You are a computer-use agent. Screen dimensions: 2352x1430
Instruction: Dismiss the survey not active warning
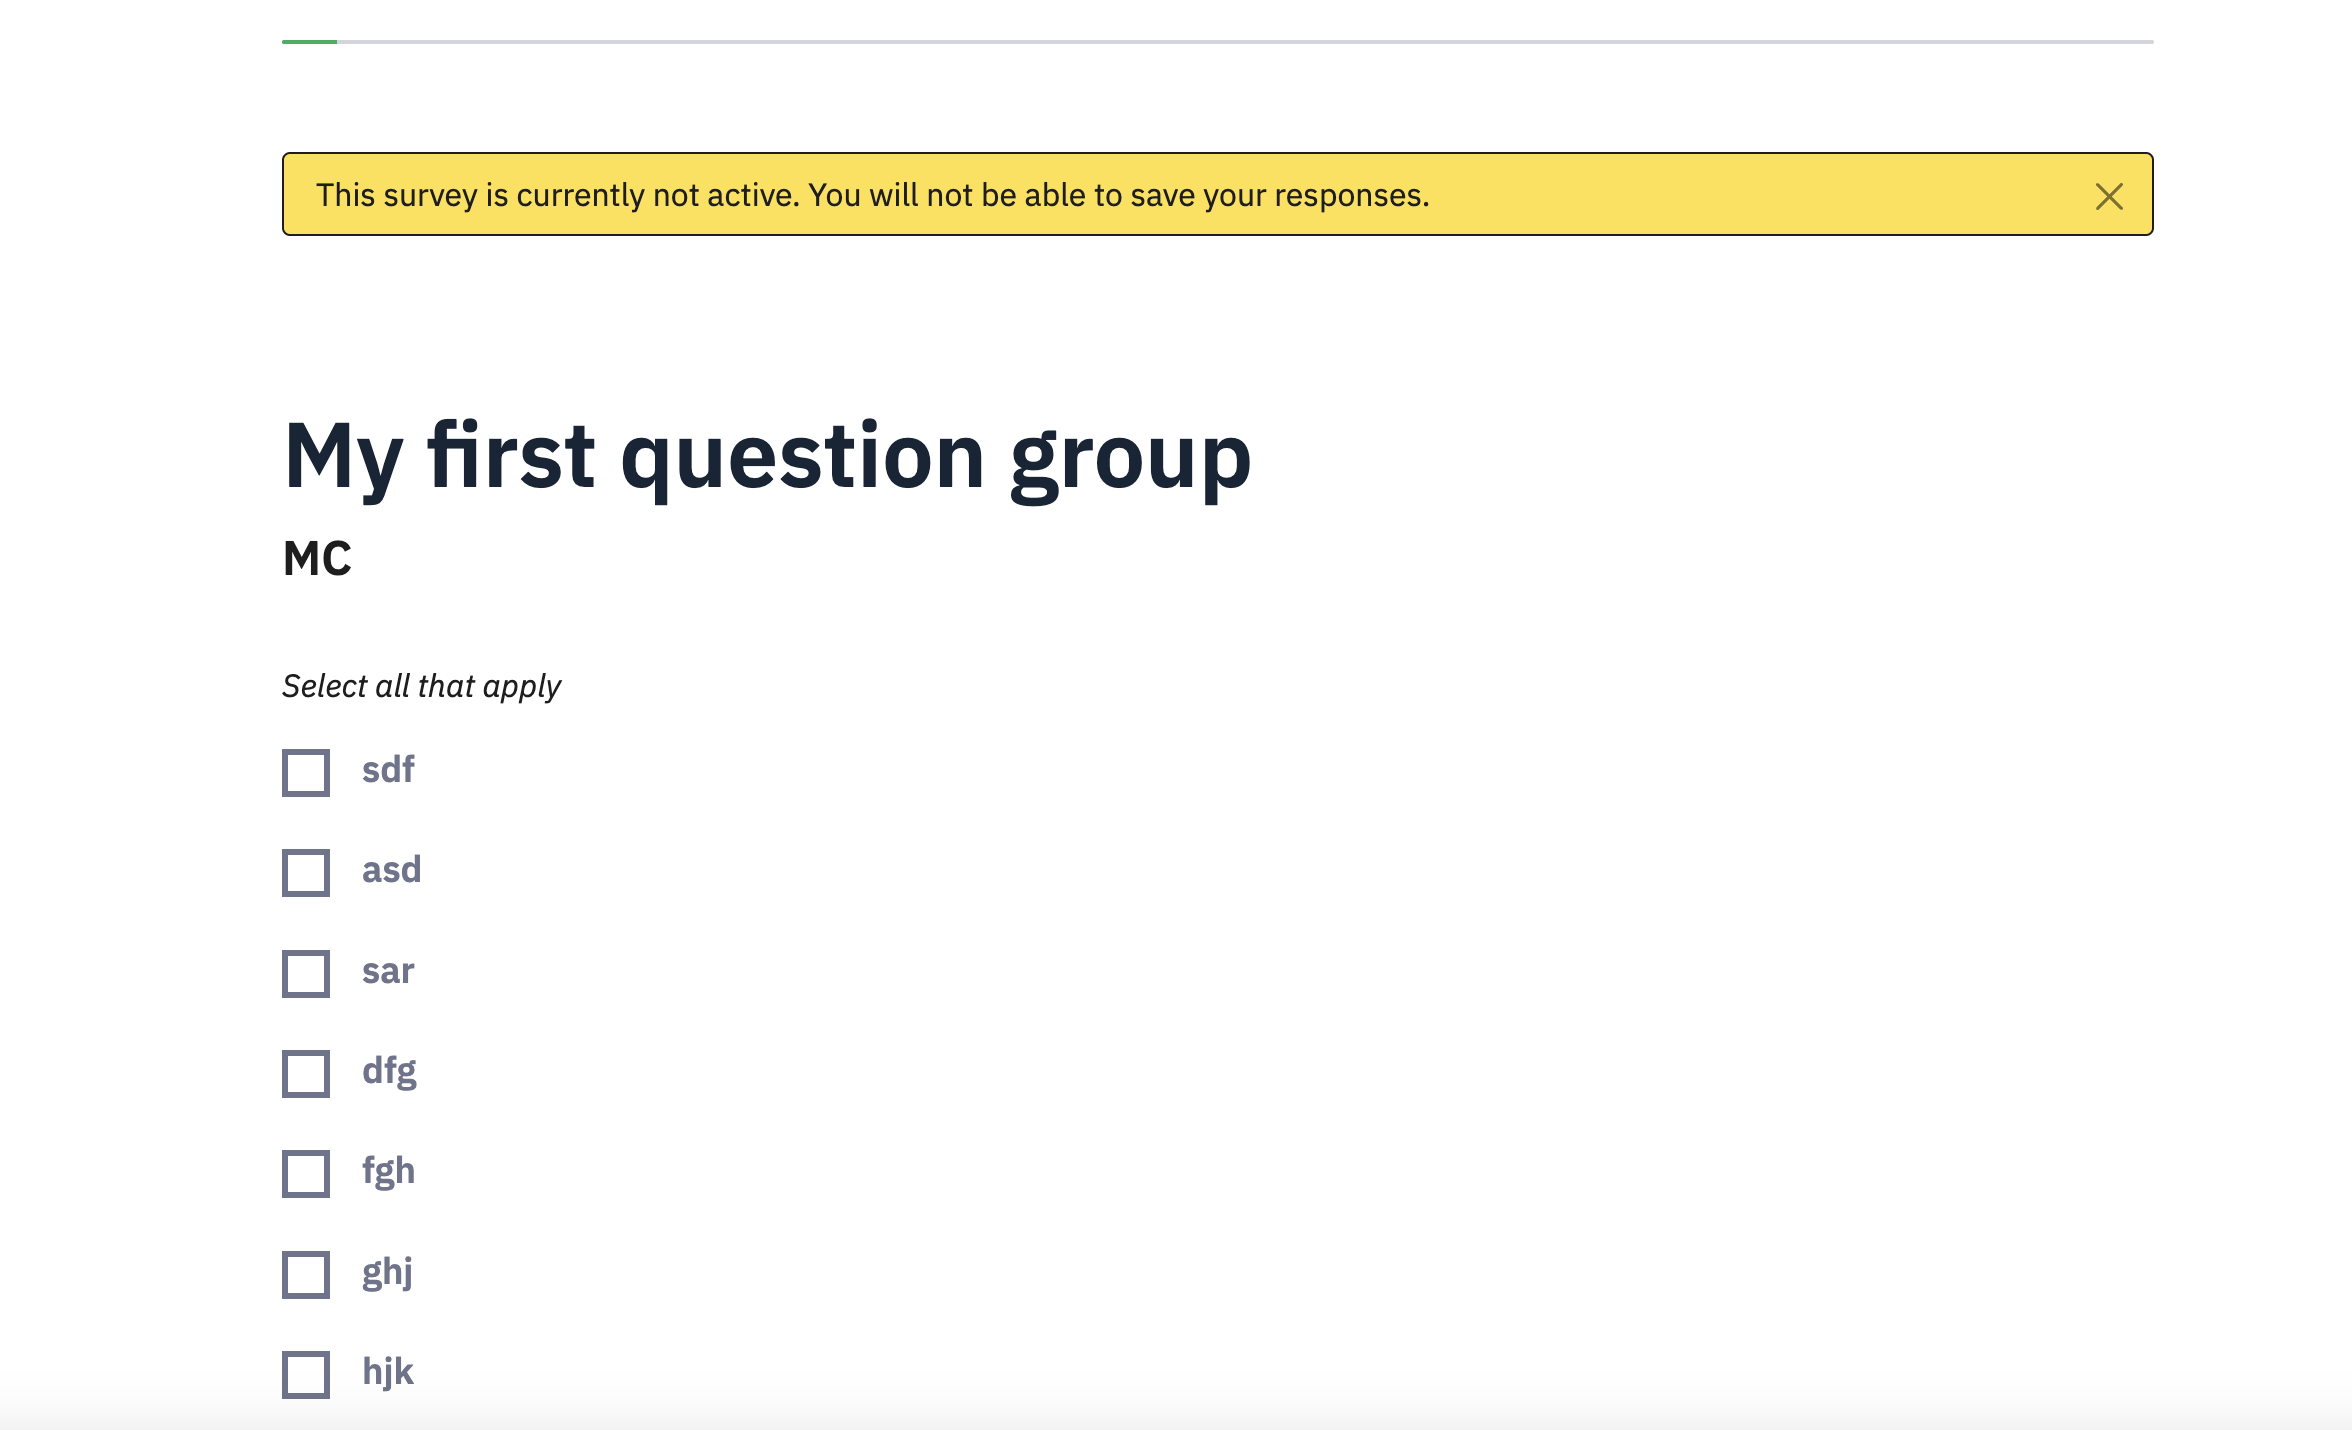2108,196
